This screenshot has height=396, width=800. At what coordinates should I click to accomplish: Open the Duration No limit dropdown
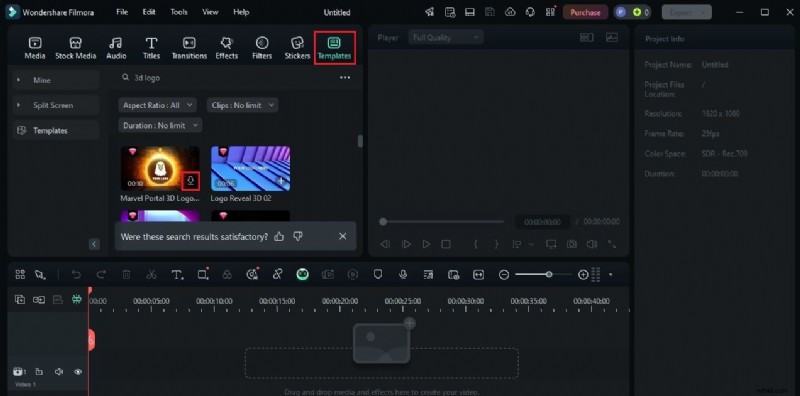click(x=160, y=125)
